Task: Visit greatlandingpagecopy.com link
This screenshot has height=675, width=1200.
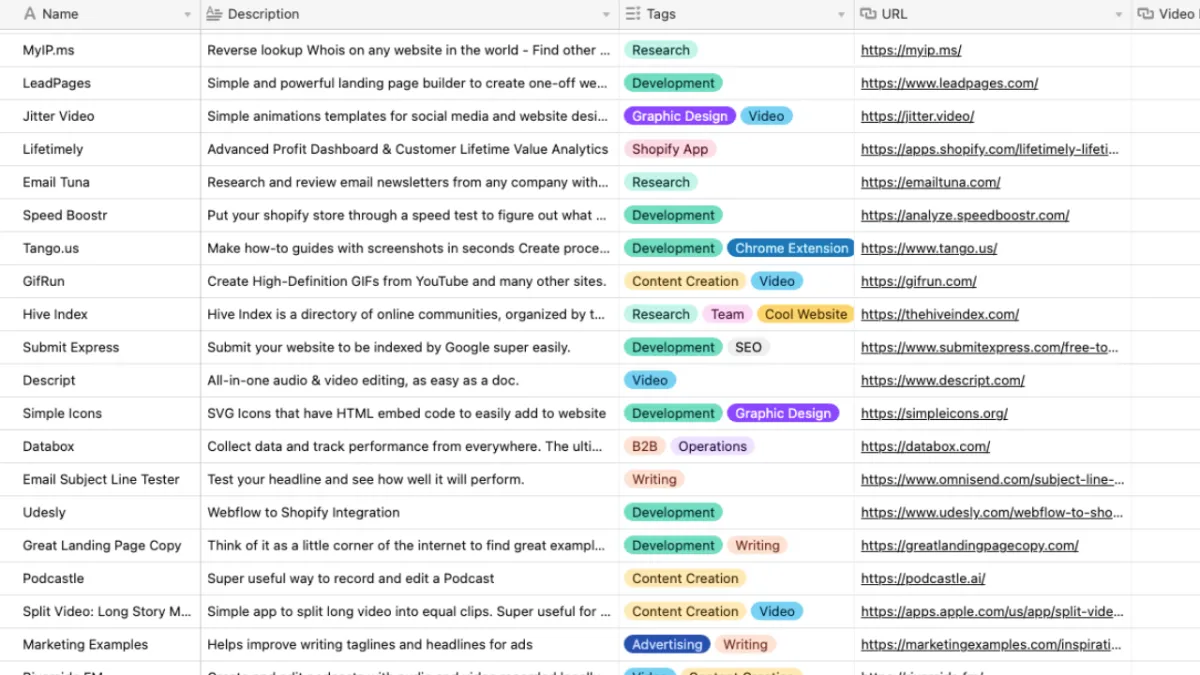Action: [x=969, y=545]
